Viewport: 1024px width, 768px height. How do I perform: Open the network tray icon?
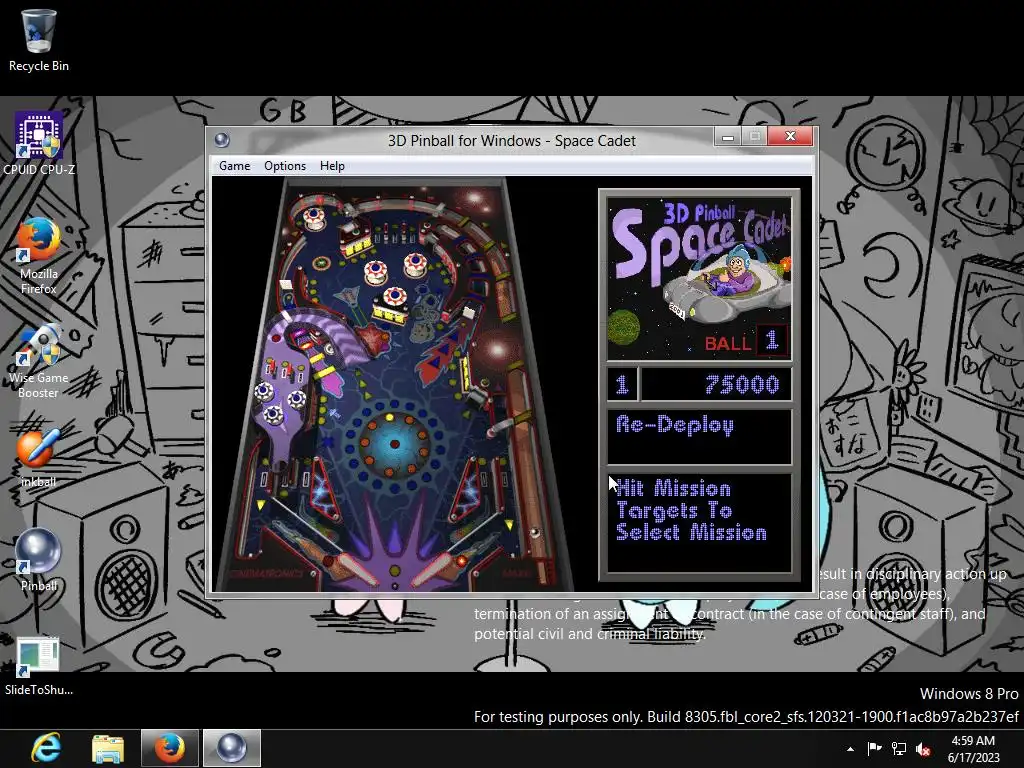coord(899,748)
